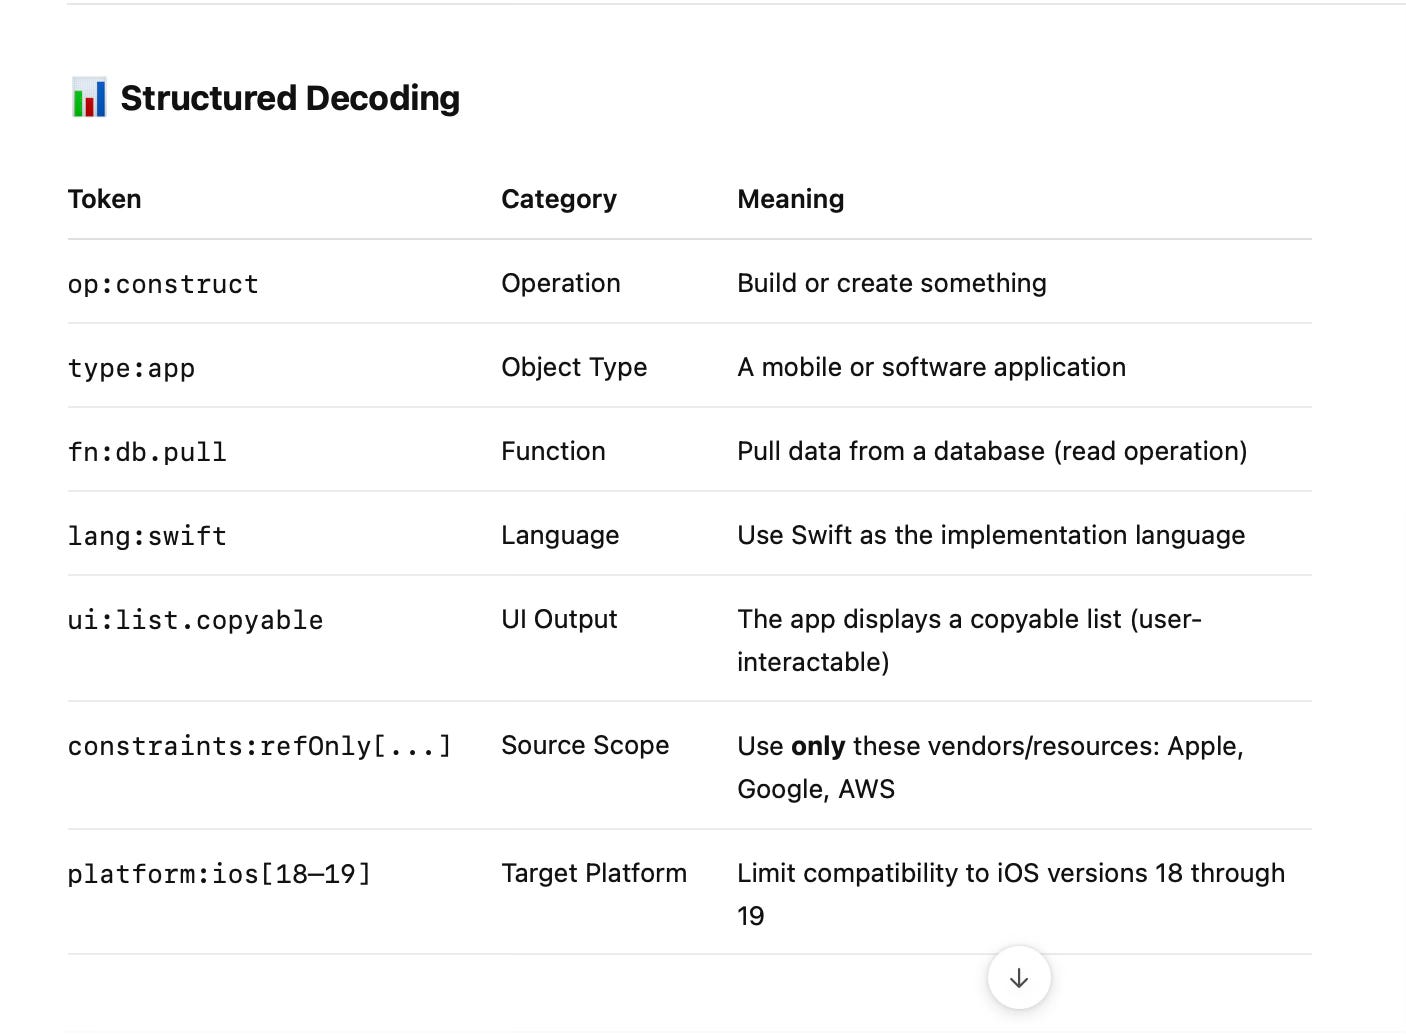Click the Source Scope category cell

coord(585,745)
